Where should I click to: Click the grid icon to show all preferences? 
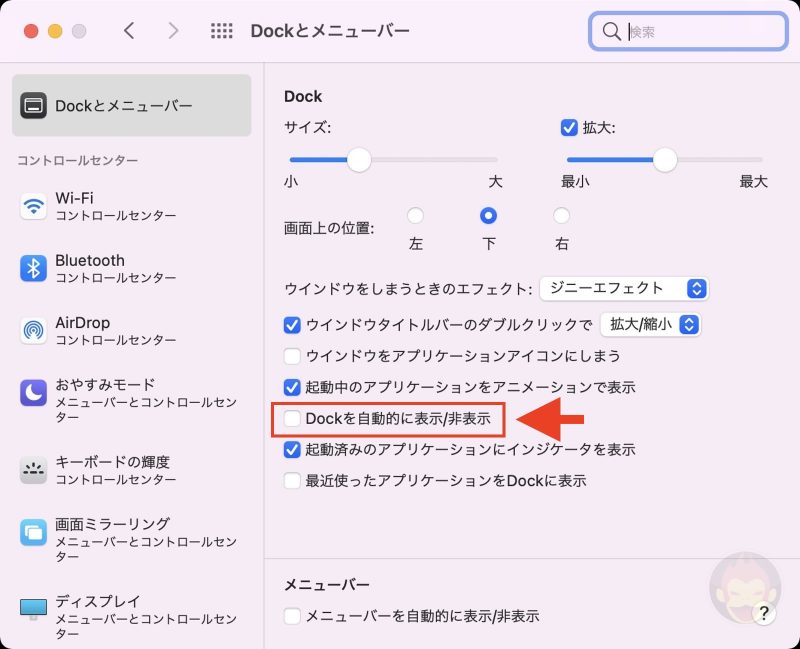pyautogui.click(x=220, y=30)
